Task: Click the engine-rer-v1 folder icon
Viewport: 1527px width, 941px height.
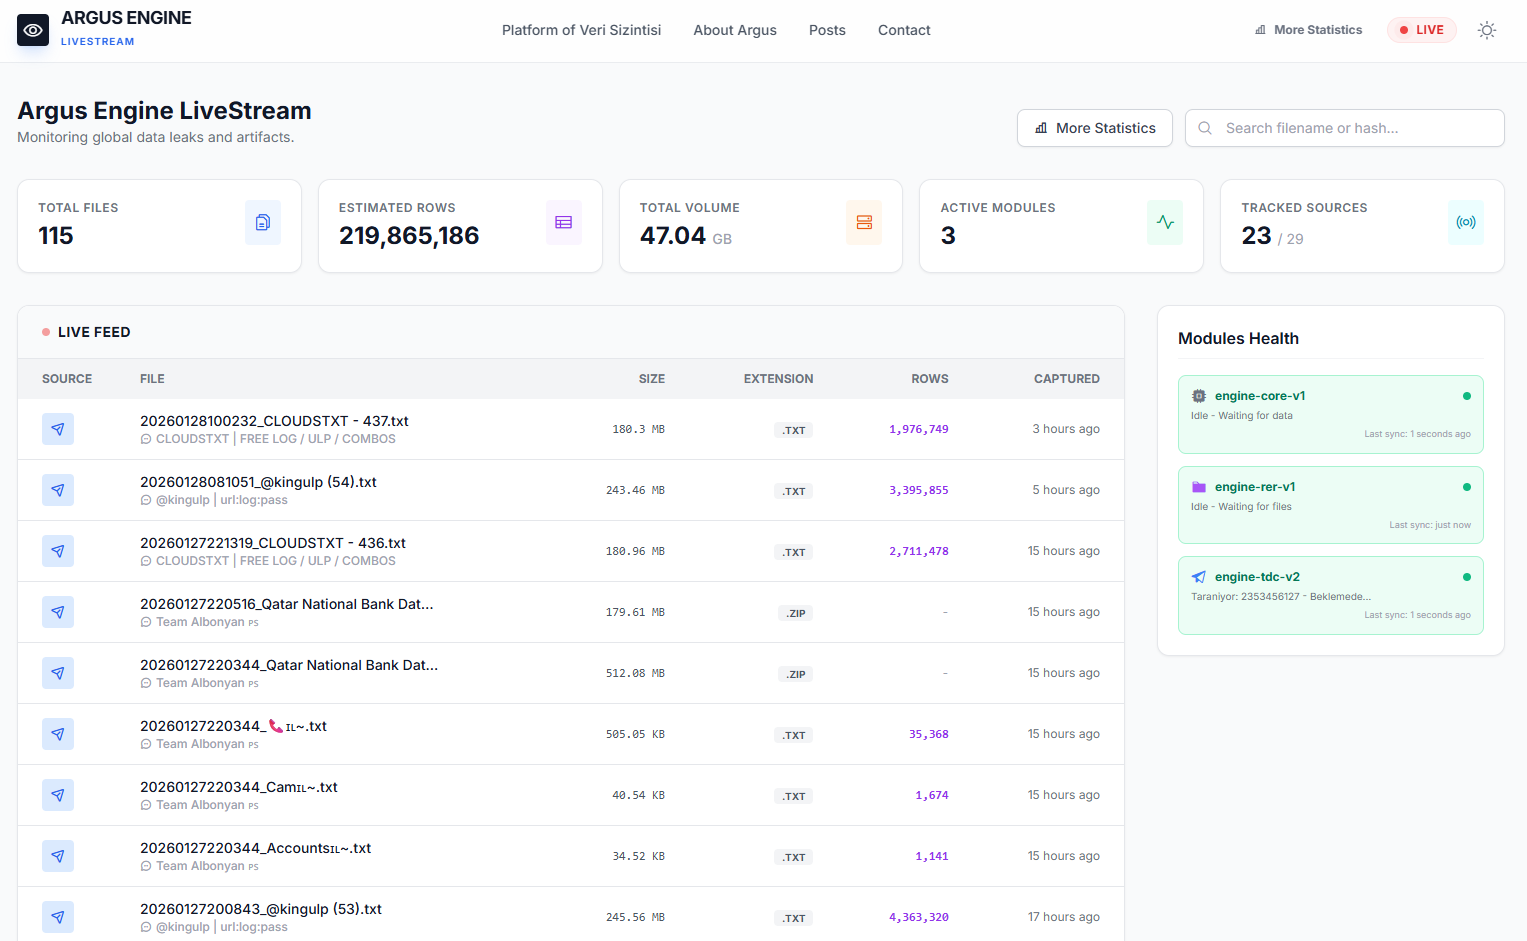Action: (1199, 487)
